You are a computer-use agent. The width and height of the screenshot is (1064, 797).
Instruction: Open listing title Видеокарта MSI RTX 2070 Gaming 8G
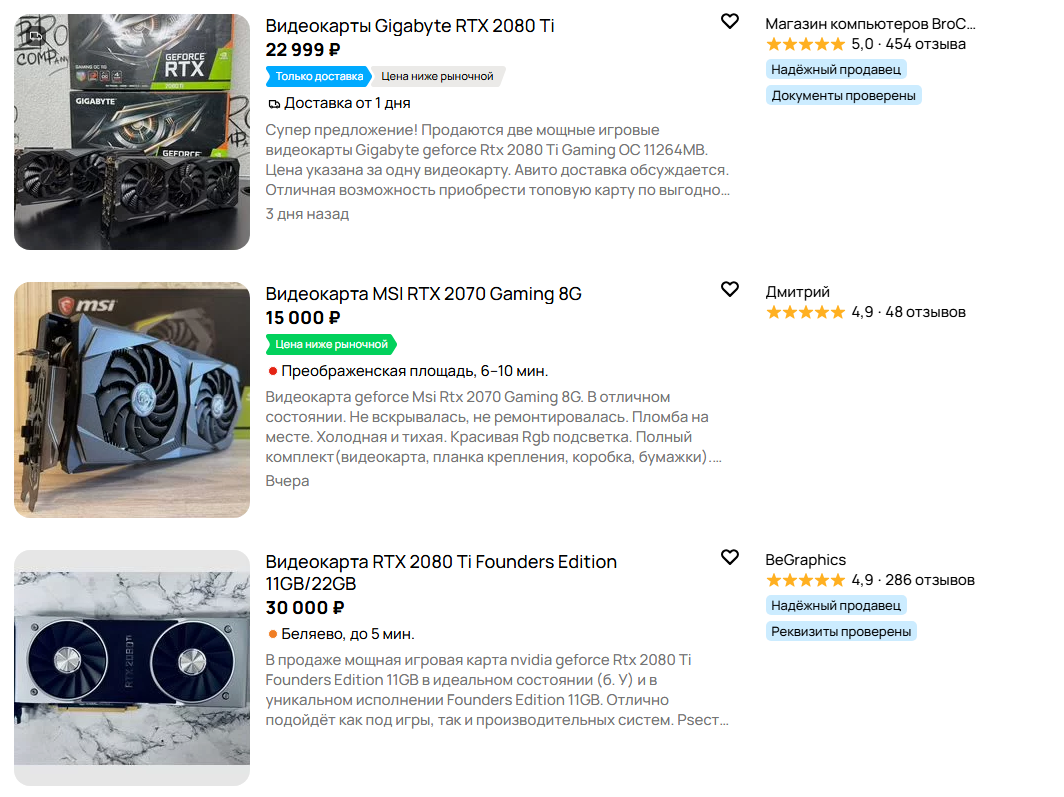tap(423, 294)
